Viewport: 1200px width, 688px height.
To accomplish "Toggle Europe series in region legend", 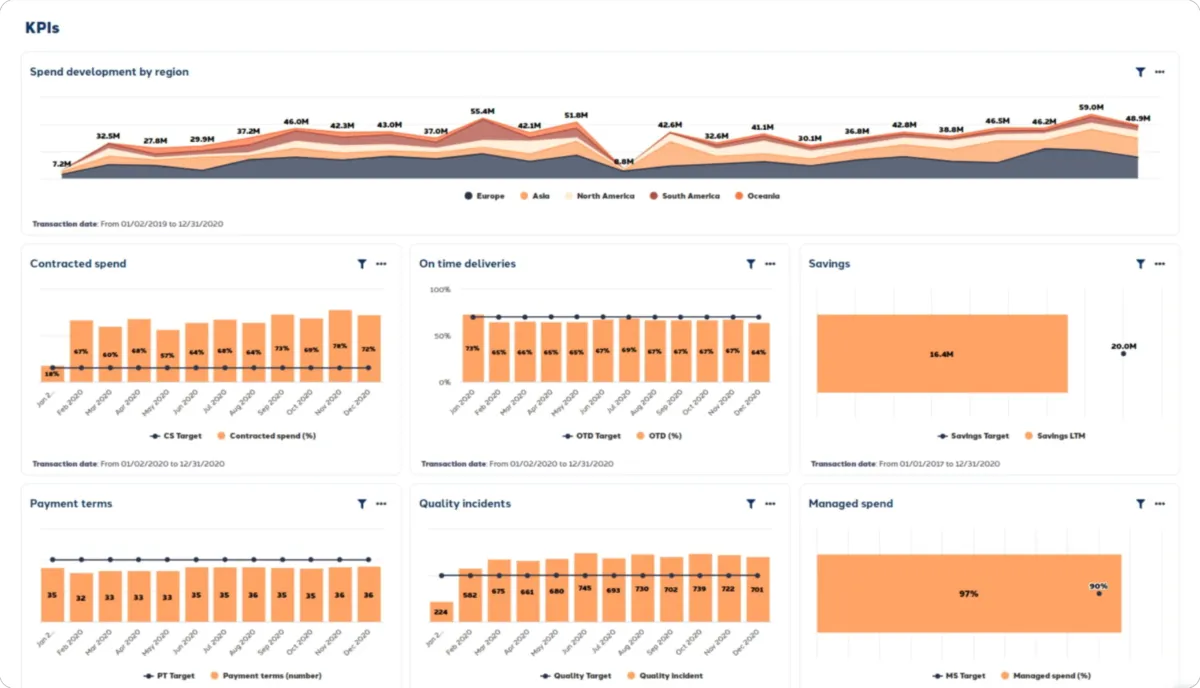I will 484,196.
